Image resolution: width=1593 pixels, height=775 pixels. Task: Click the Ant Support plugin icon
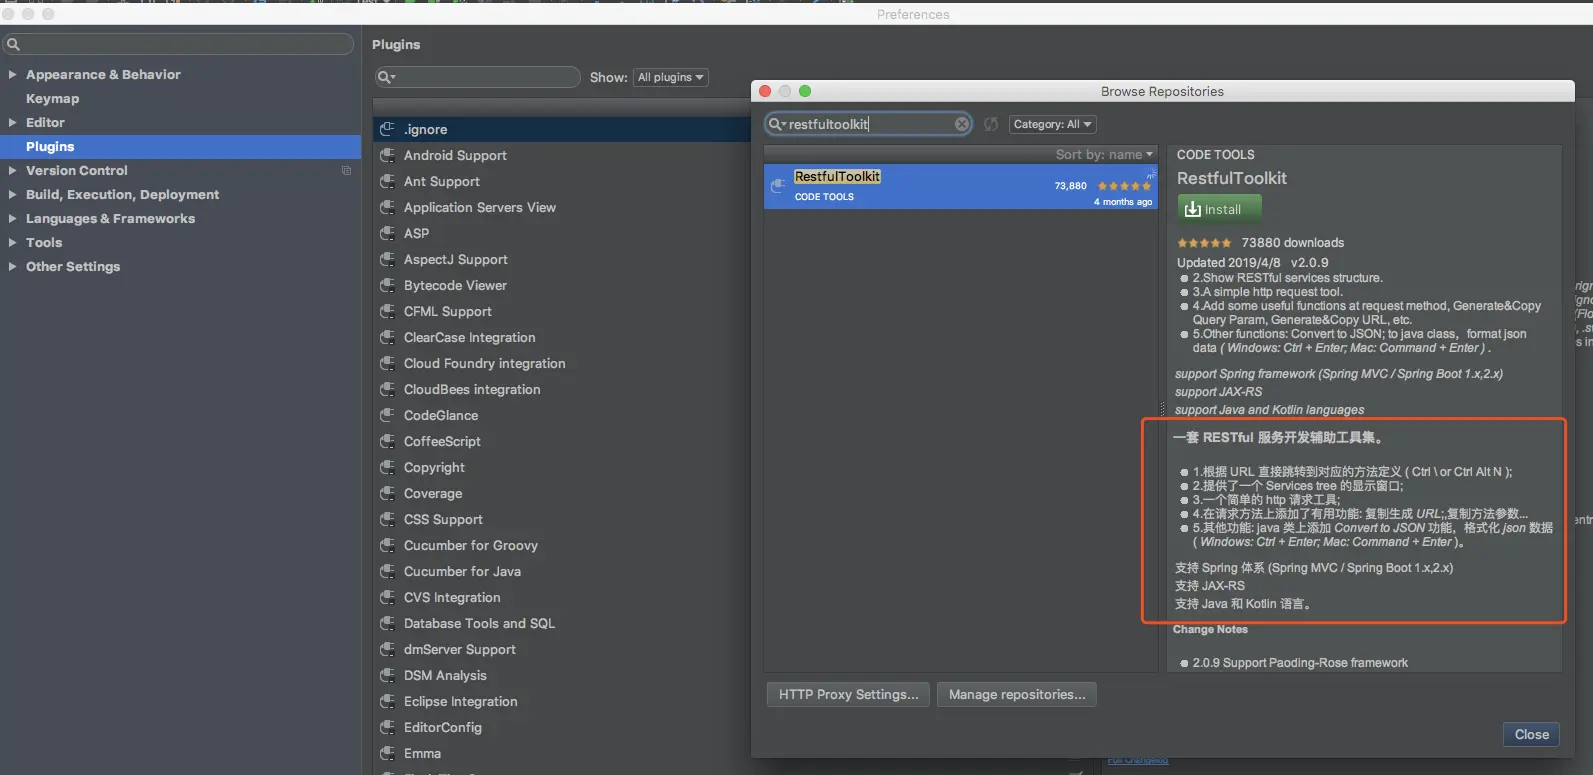[387, 181]
